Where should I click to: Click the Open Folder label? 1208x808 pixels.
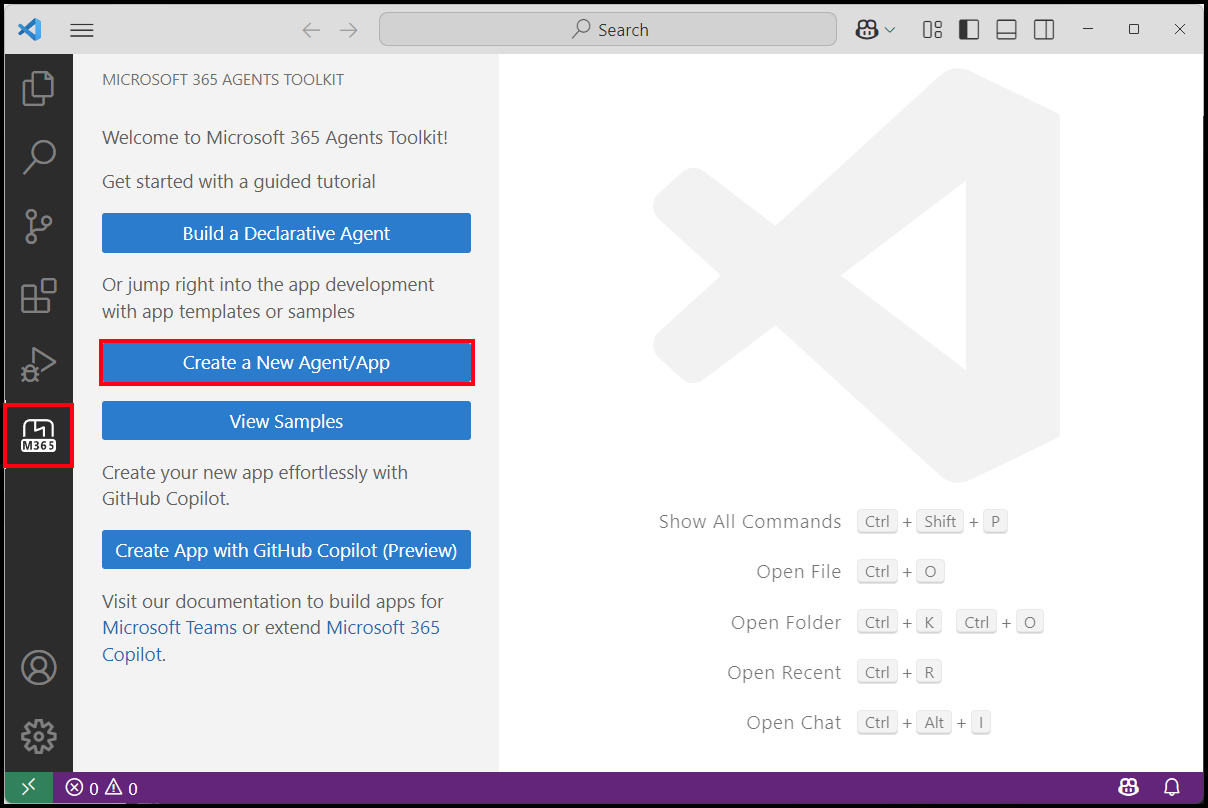point(786,622)
